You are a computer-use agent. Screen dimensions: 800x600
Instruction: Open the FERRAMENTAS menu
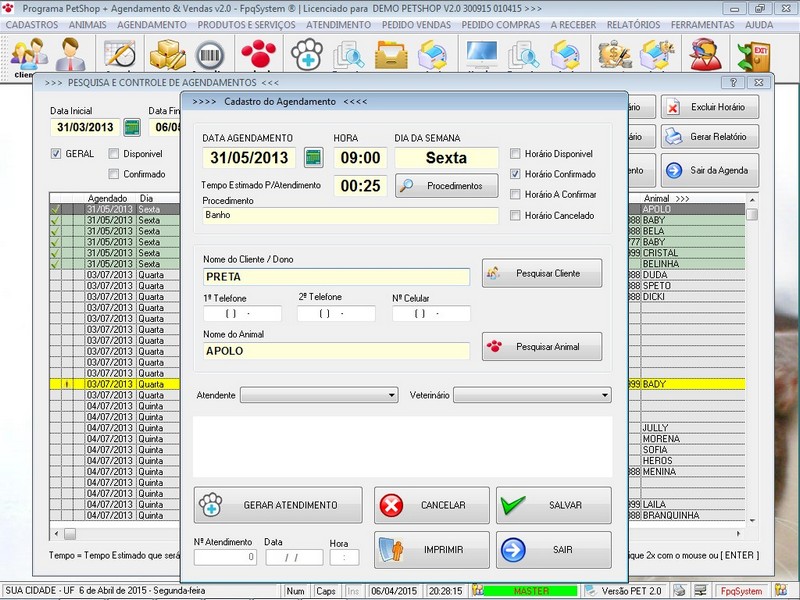click(x=704, y=23)
